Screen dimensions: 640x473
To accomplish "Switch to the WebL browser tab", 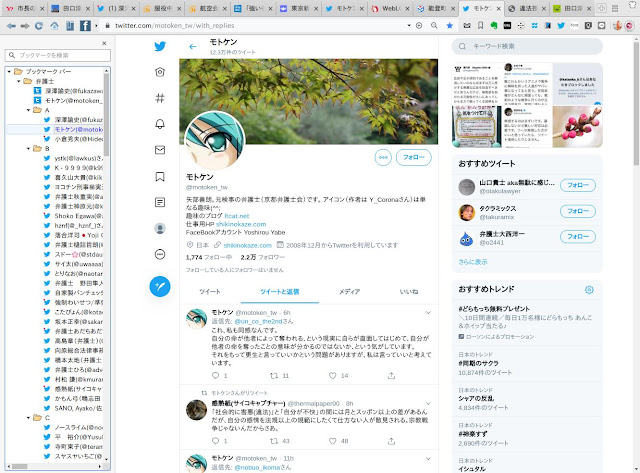I will tap(389, 8).
